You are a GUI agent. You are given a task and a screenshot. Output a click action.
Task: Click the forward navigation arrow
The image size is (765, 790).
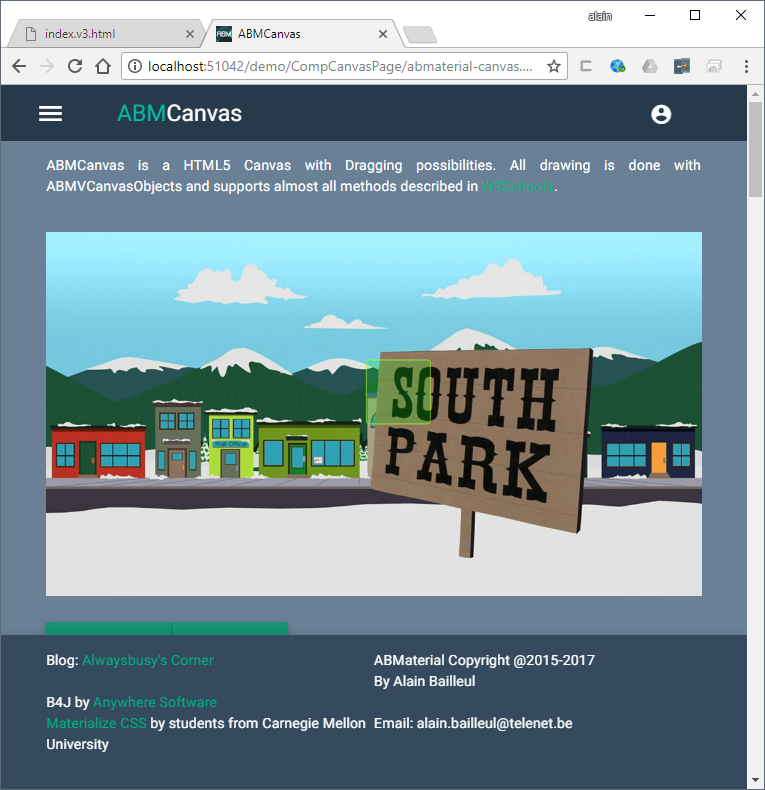pos(47,66)
